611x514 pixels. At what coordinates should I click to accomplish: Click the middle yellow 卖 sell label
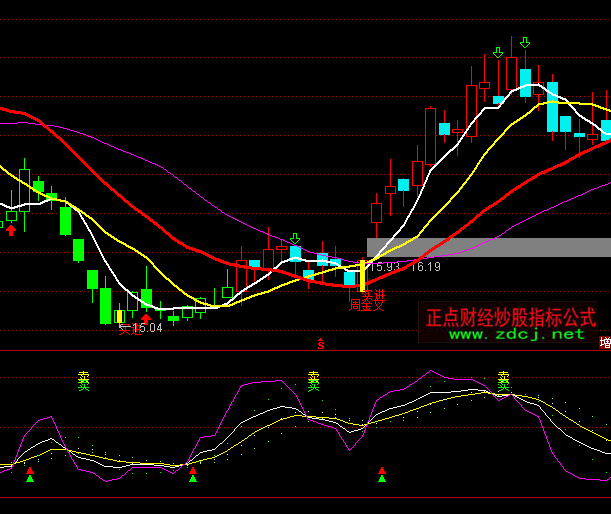(313, 381)
